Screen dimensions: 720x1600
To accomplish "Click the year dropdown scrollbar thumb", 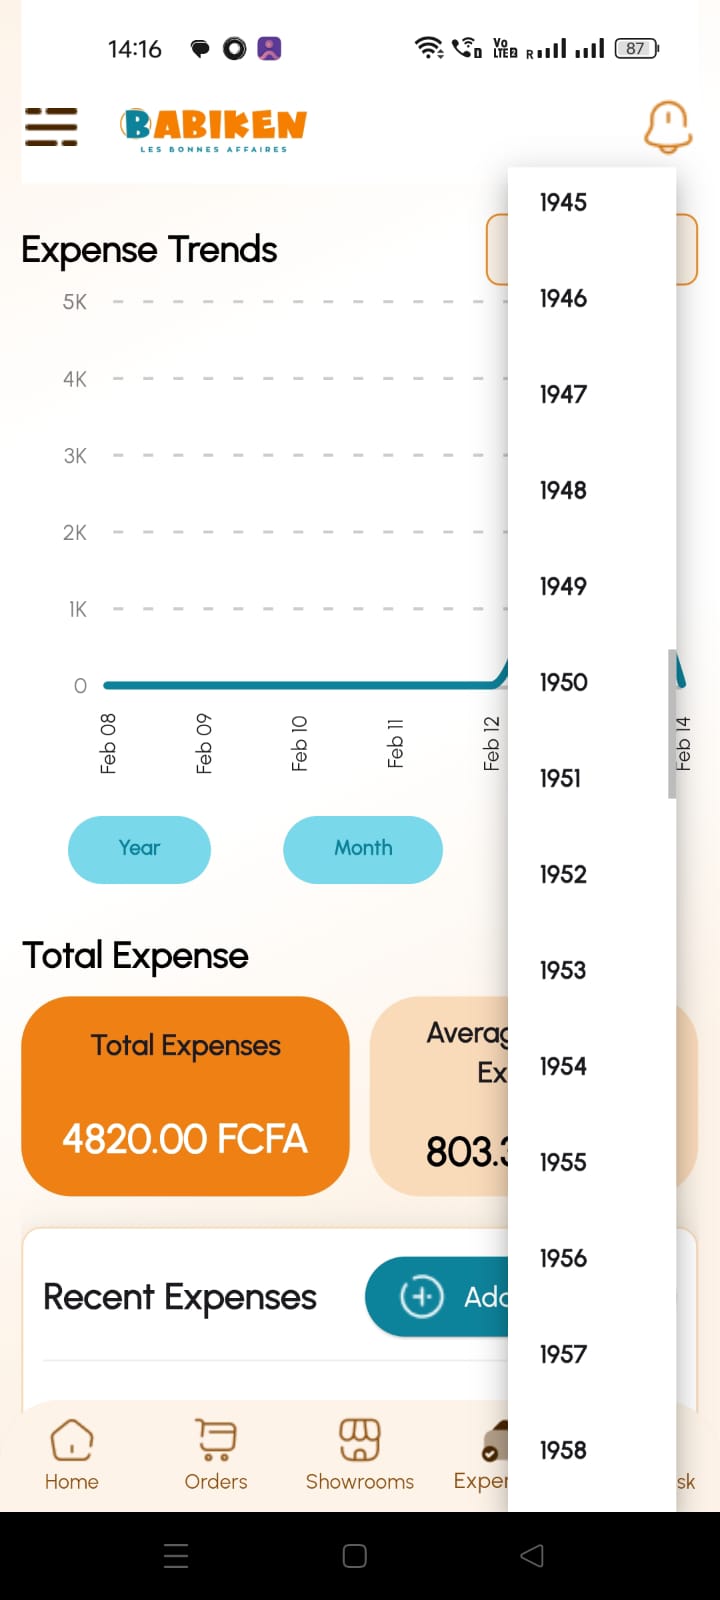I will tap(672, 724).
